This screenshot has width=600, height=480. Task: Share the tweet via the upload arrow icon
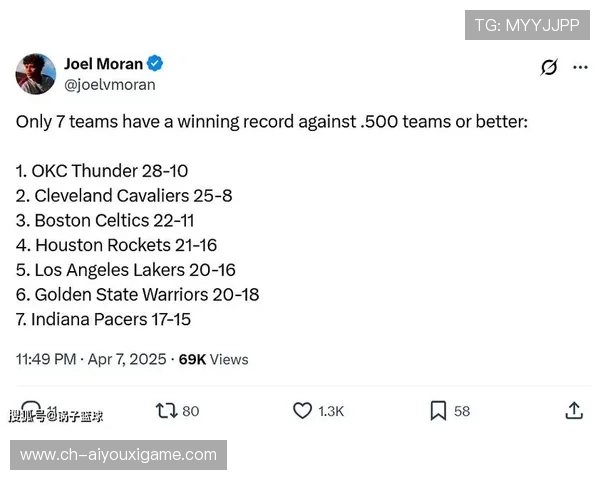click(x=574, y=411)
